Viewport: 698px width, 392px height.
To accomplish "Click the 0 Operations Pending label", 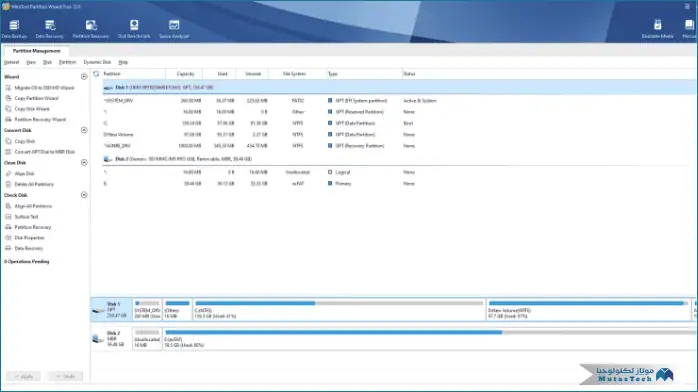I will click(x=27, y=262).
